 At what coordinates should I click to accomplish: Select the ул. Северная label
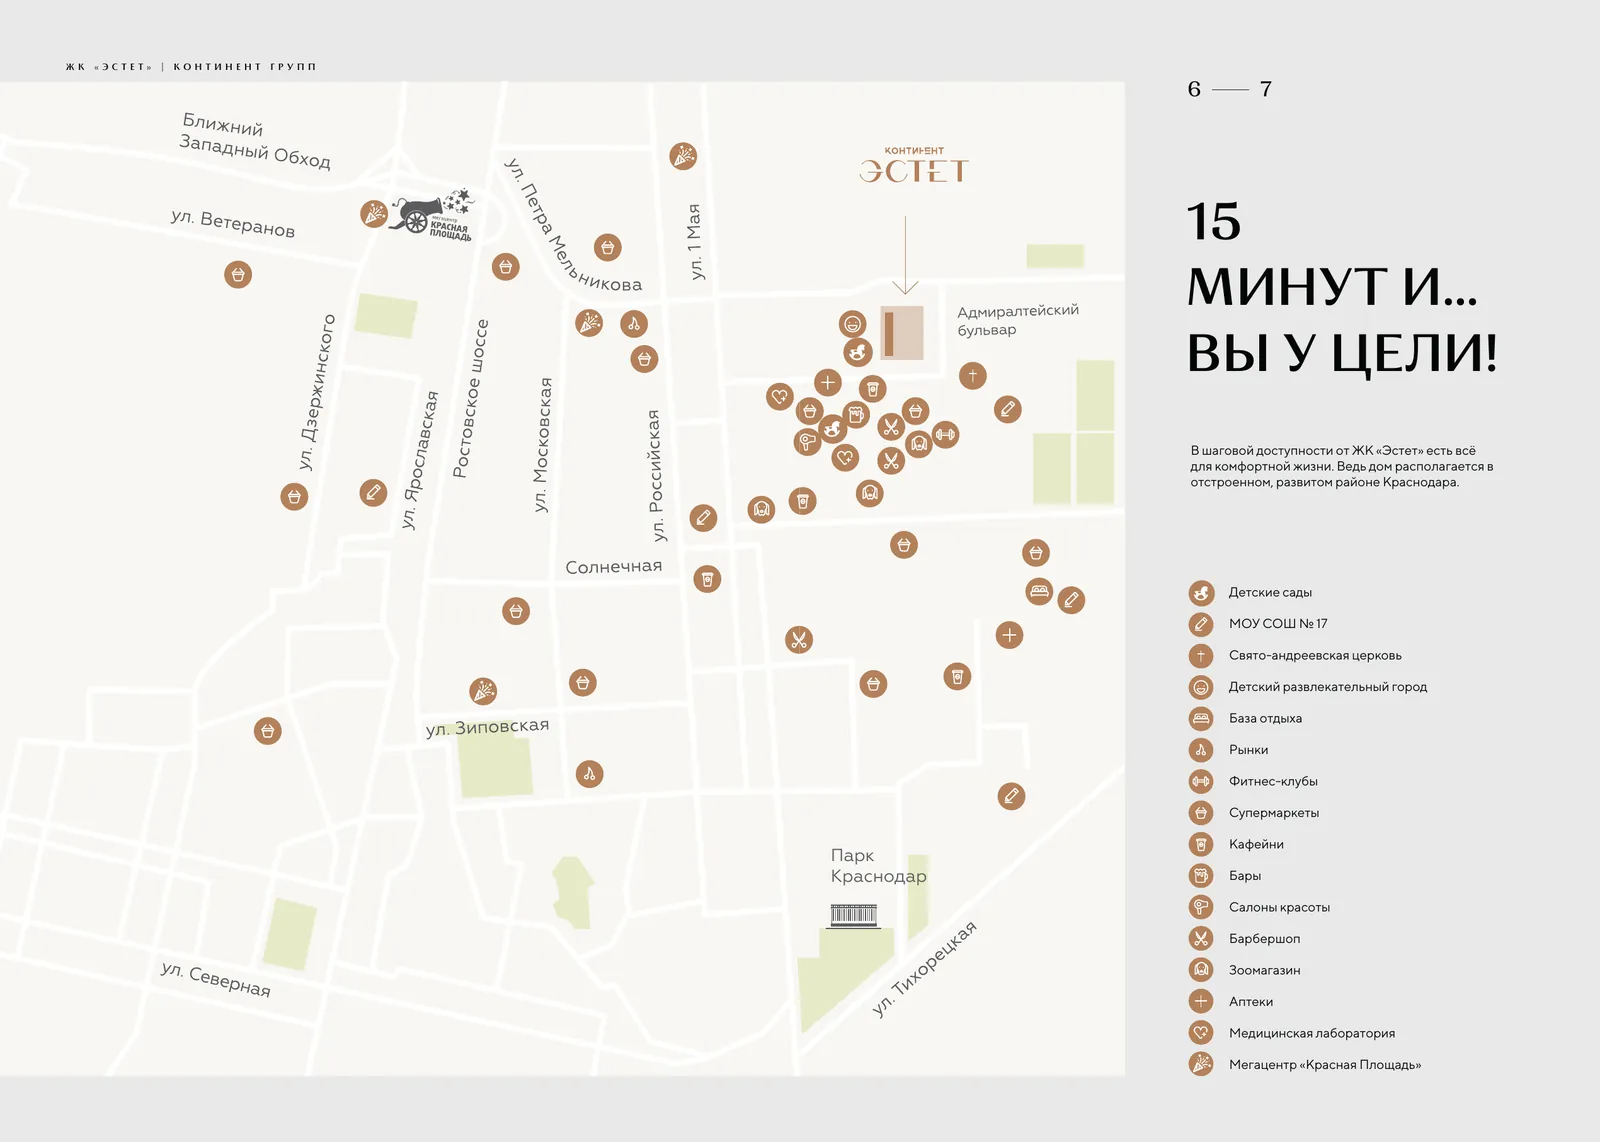click(216, 979)
